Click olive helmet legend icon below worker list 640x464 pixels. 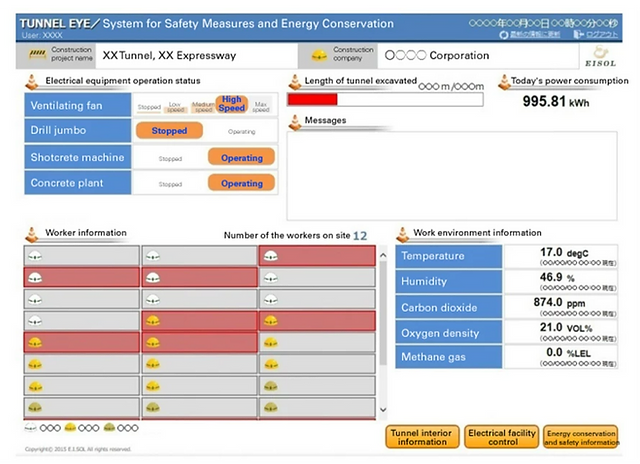[x=109, y=428]
